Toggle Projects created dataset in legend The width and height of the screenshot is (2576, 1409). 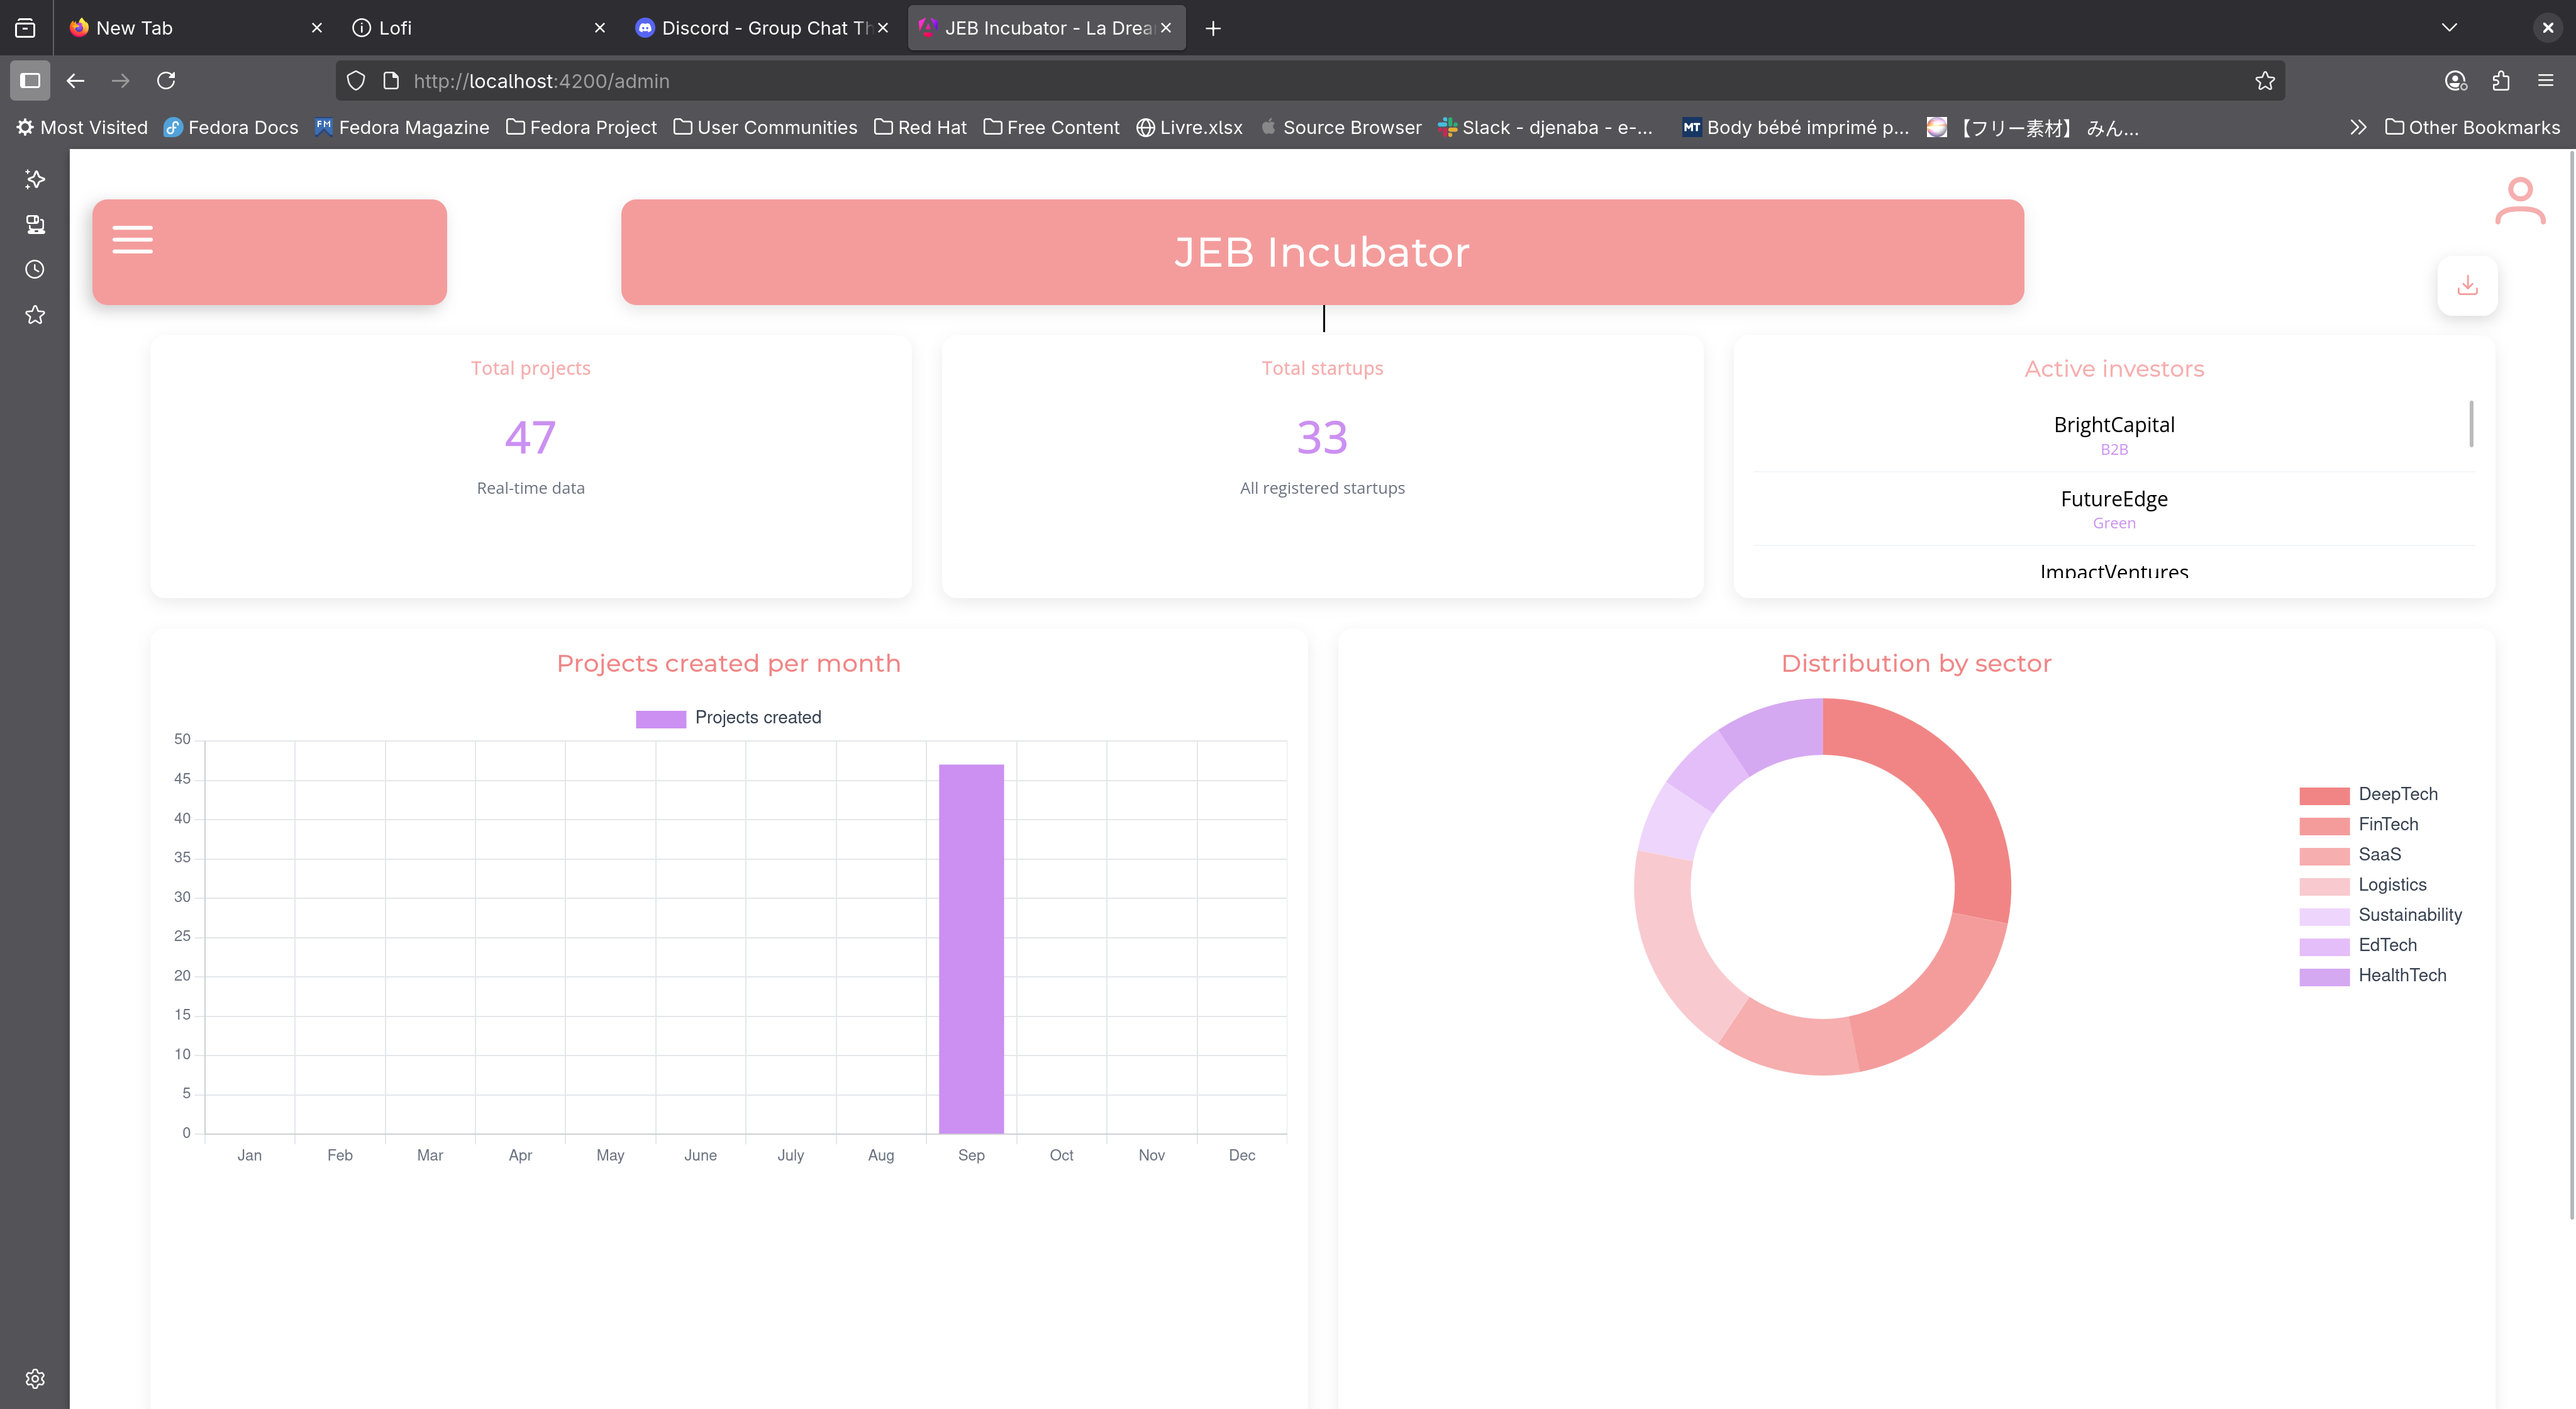(728, 718)
